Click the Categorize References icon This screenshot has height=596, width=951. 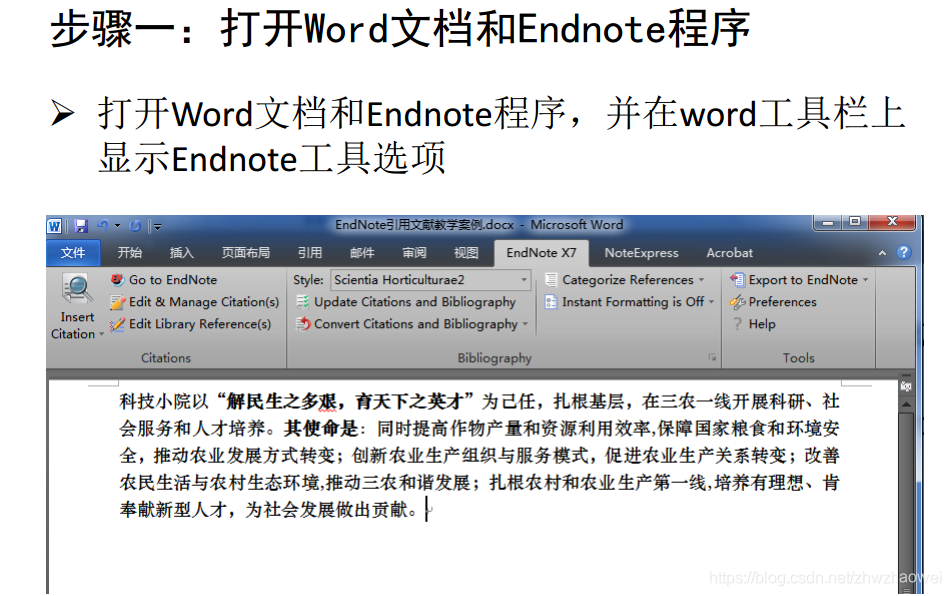click(551, 280)
